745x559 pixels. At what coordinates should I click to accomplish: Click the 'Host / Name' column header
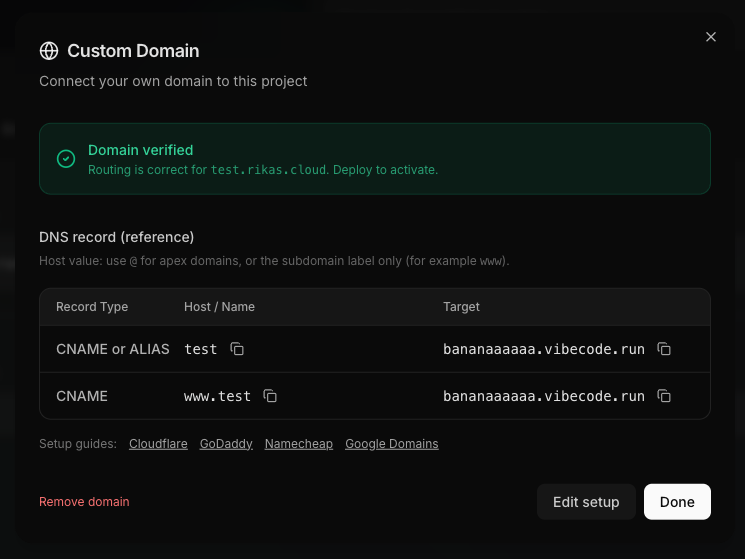tap(220, 307)
